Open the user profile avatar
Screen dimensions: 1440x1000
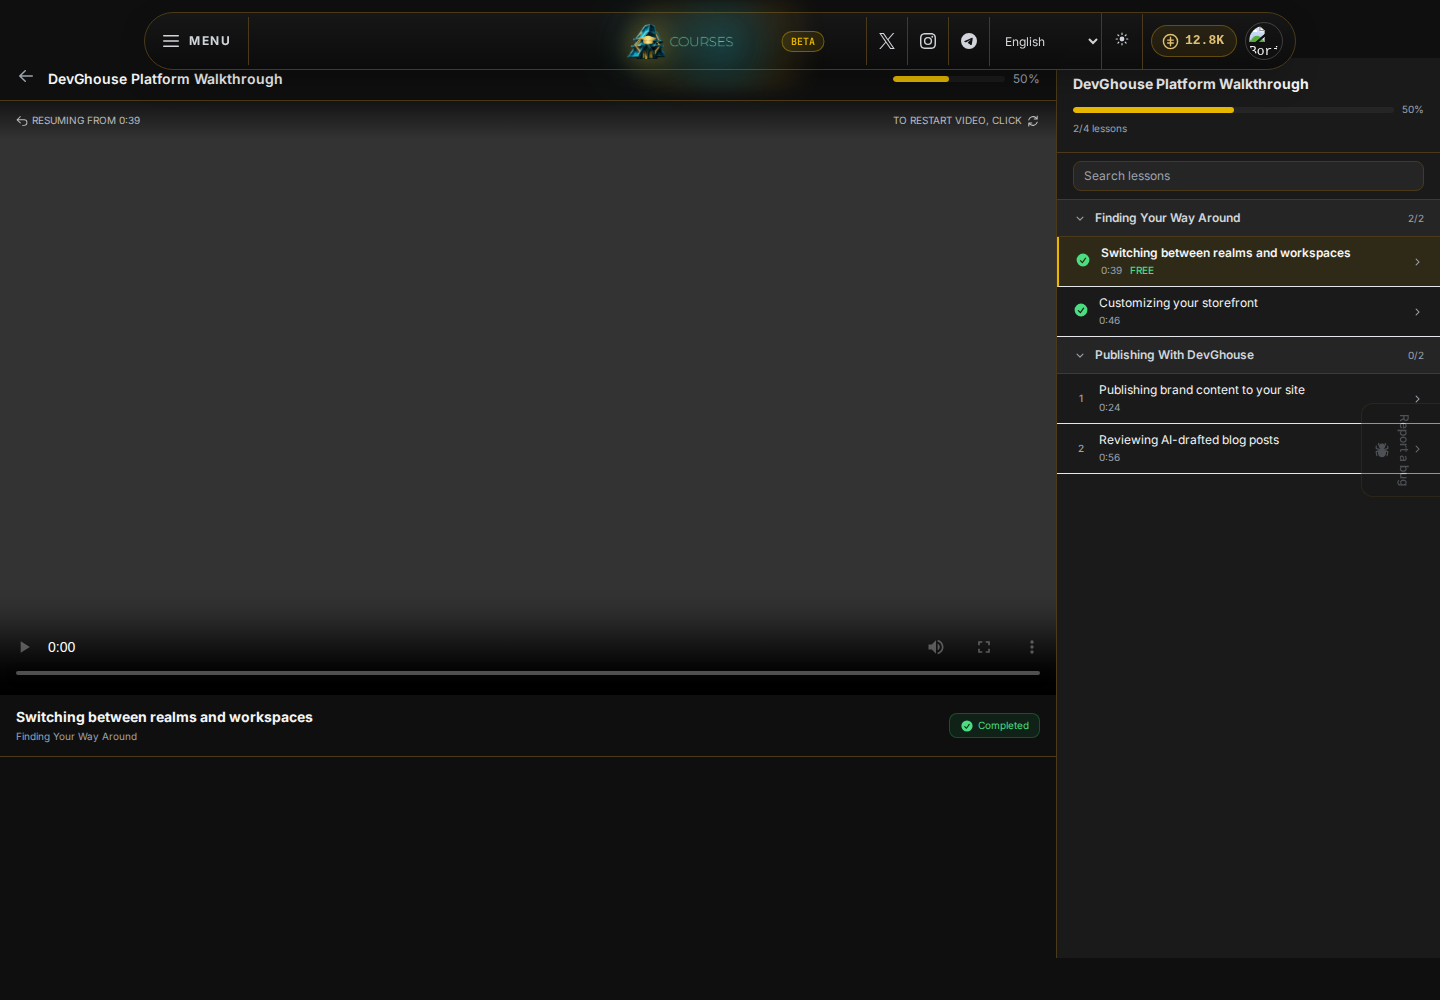1264,41
